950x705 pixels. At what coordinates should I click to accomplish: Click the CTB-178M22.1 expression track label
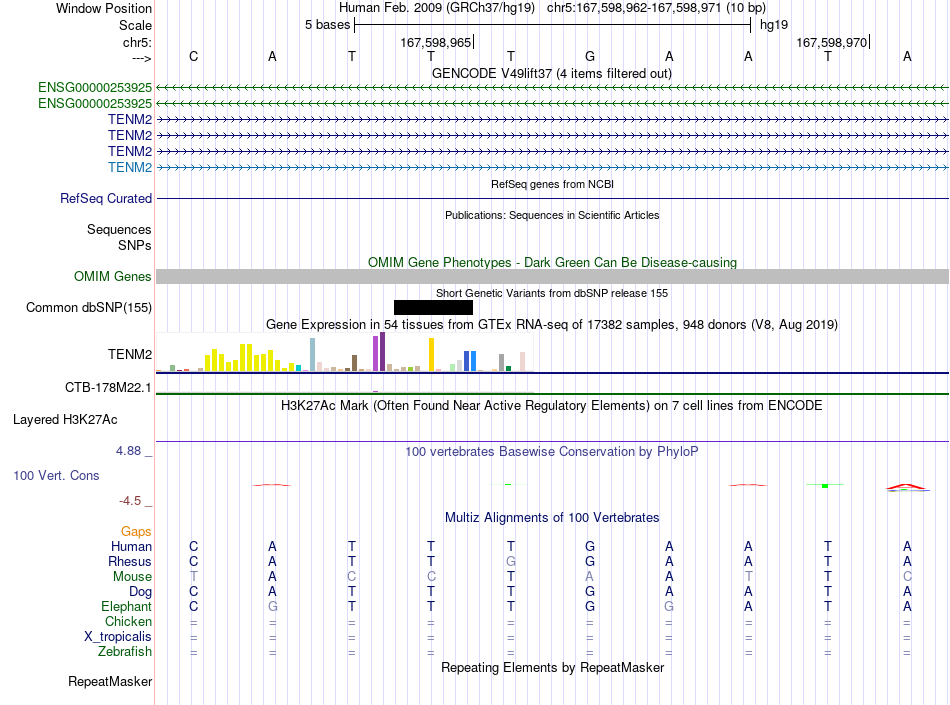tap(108, 388)
